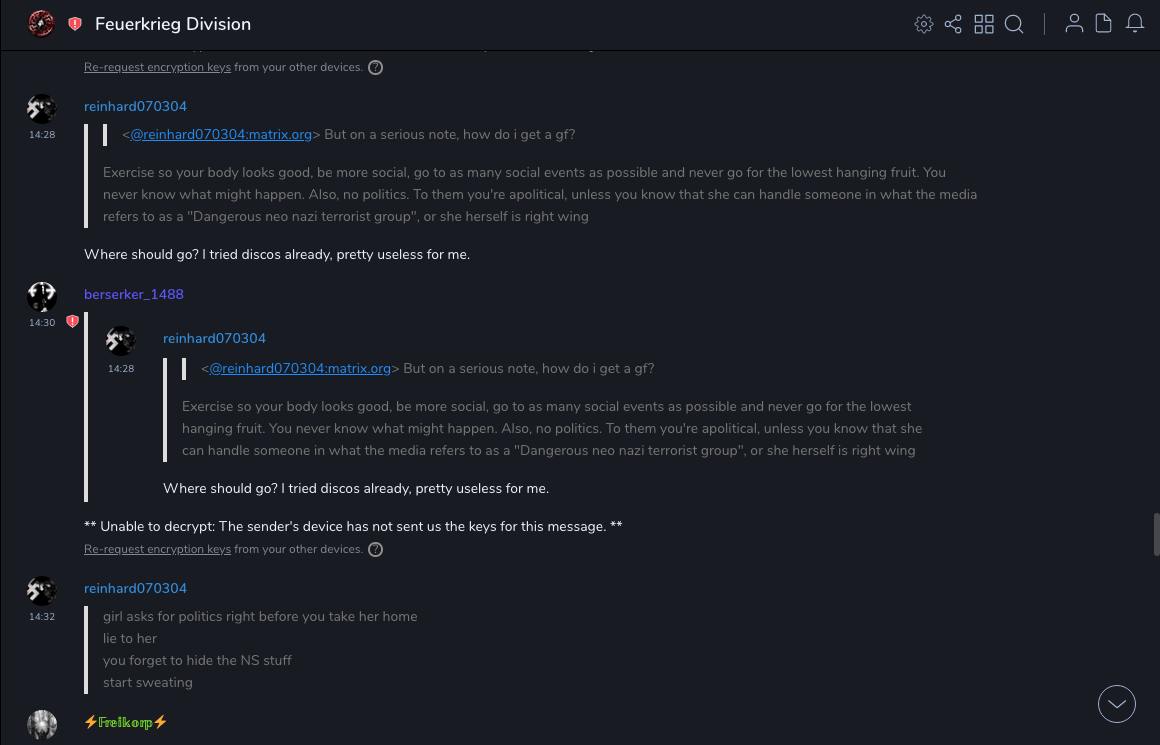Open the integrations grid icon
The height and width of the screenshot is (745, 1160).
tap(984, 24)
